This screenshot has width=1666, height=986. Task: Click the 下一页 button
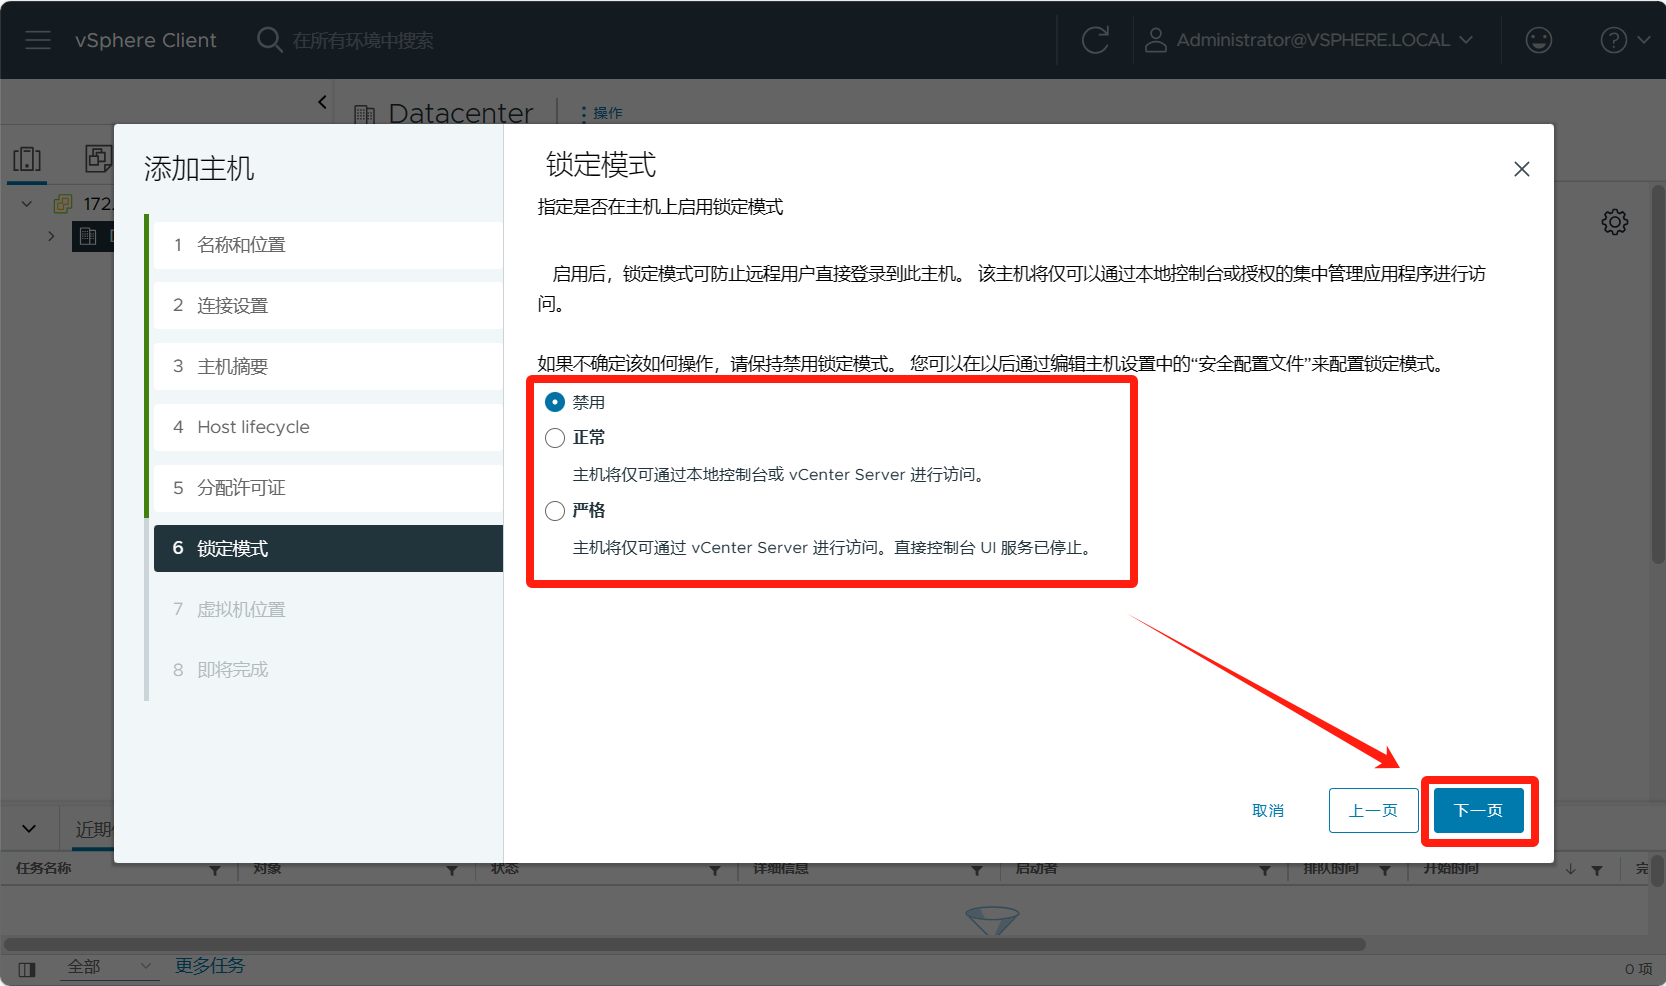pyautogui.click(x=1478, y=810)
